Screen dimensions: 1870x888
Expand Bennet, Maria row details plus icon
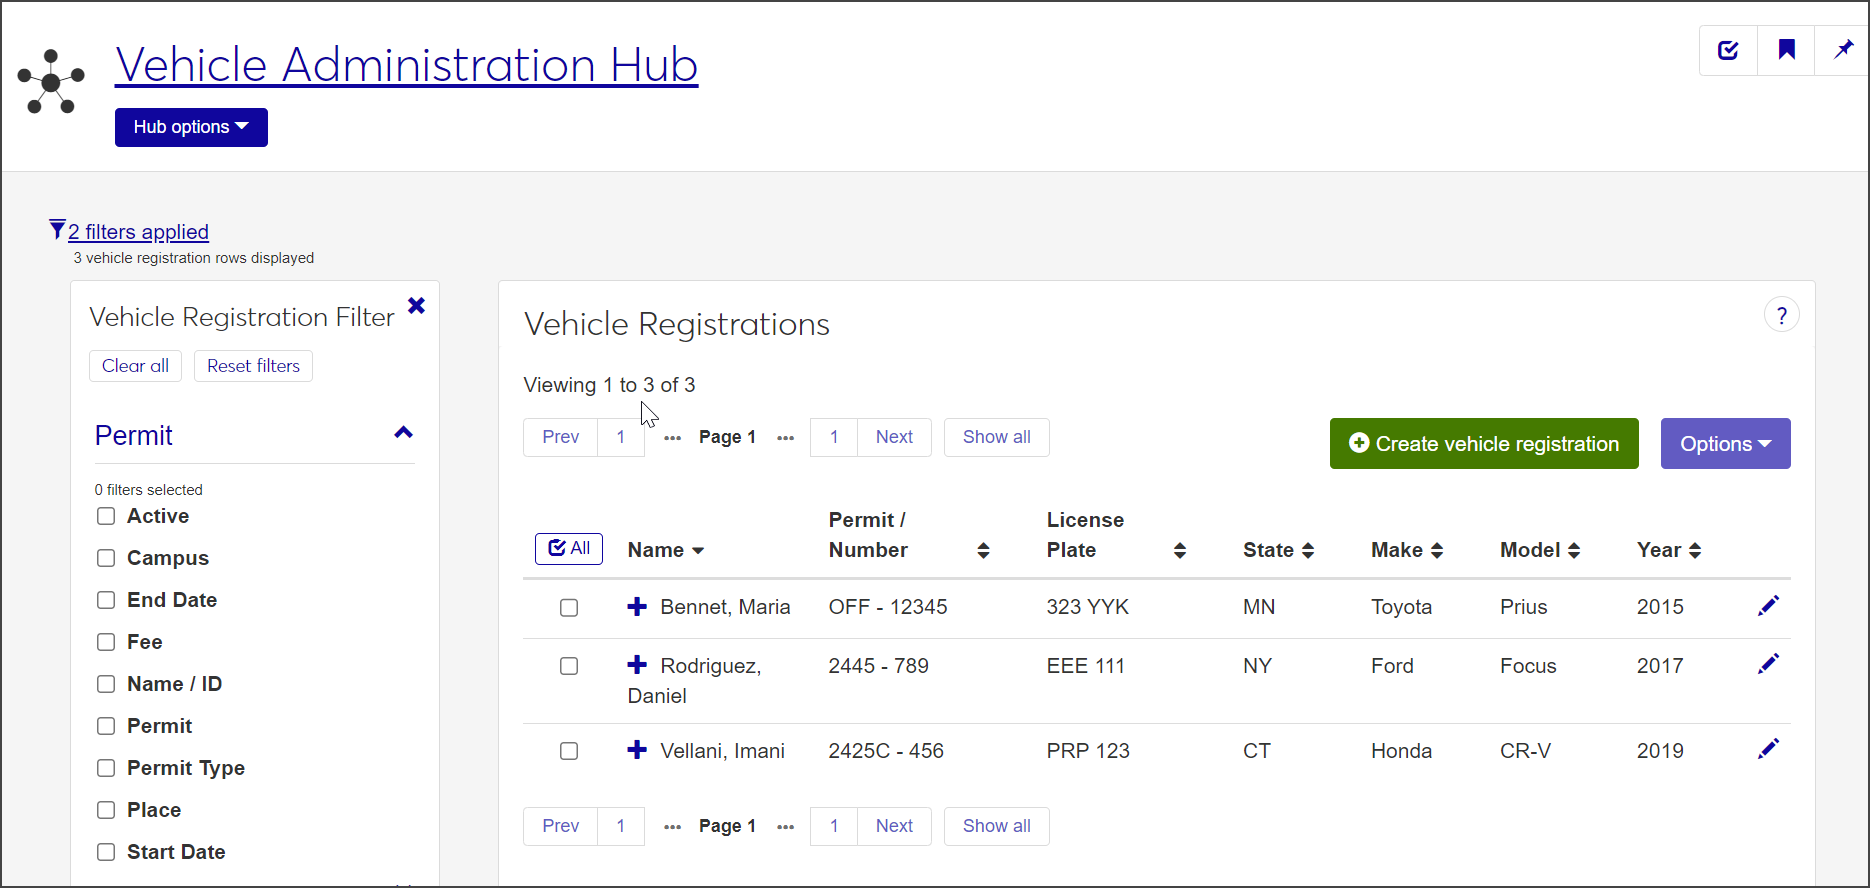(637, 606)
